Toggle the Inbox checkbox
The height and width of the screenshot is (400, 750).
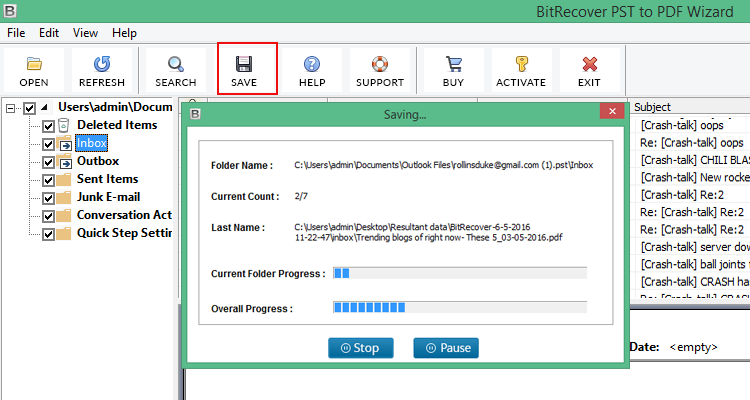48,144
